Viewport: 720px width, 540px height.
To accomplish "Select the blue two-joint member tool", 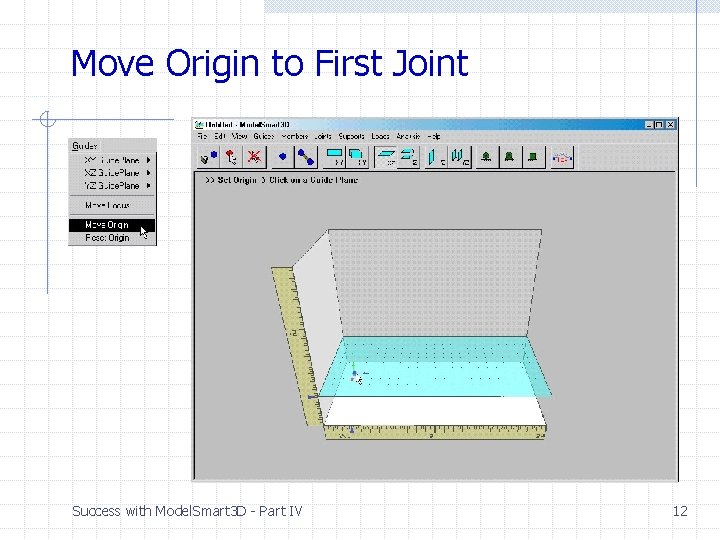I will pyautogui.click(x=305, y=157).
